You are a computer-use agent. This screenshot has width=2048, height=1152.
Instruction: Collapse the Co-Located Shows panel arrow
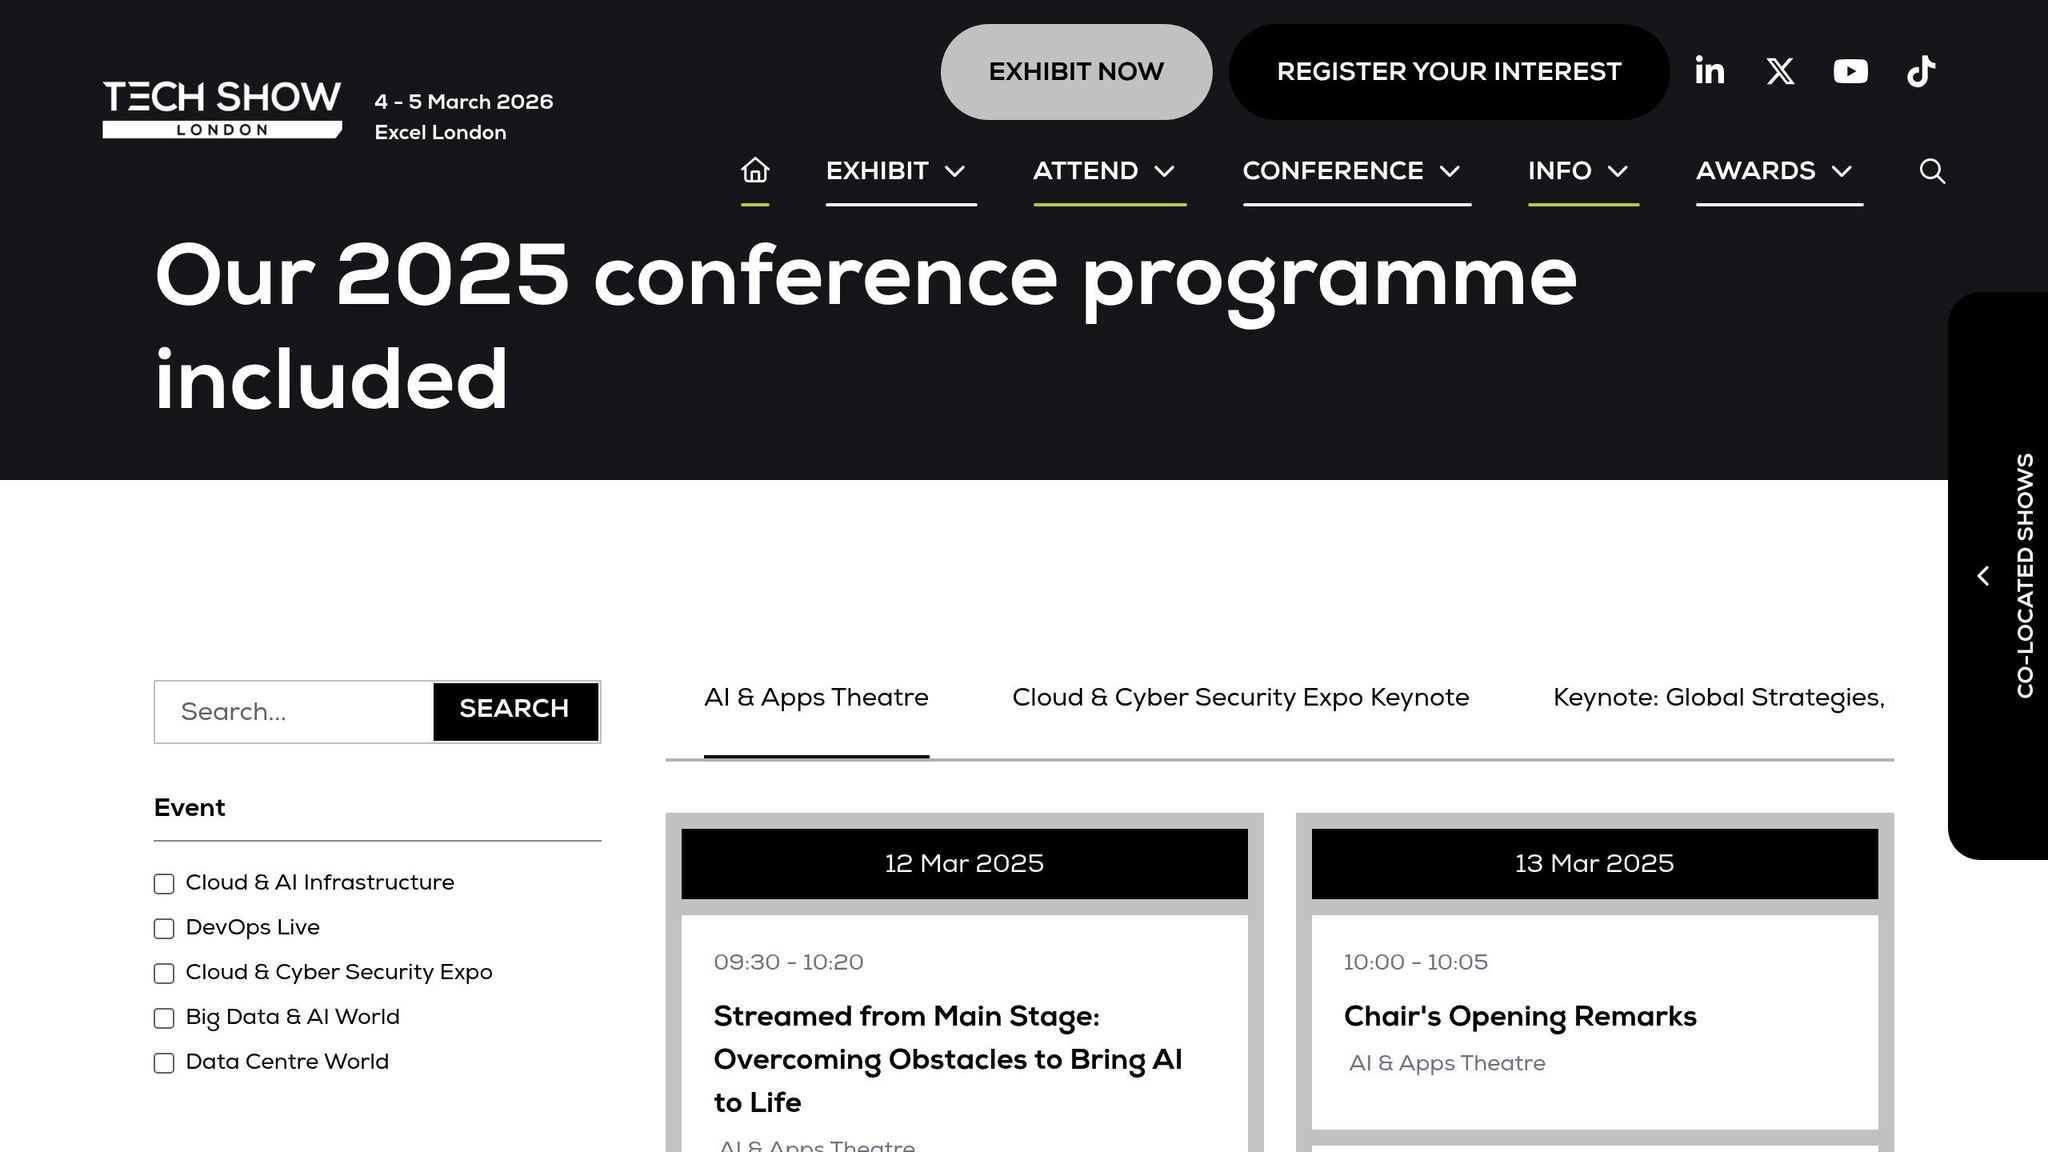1984,576
